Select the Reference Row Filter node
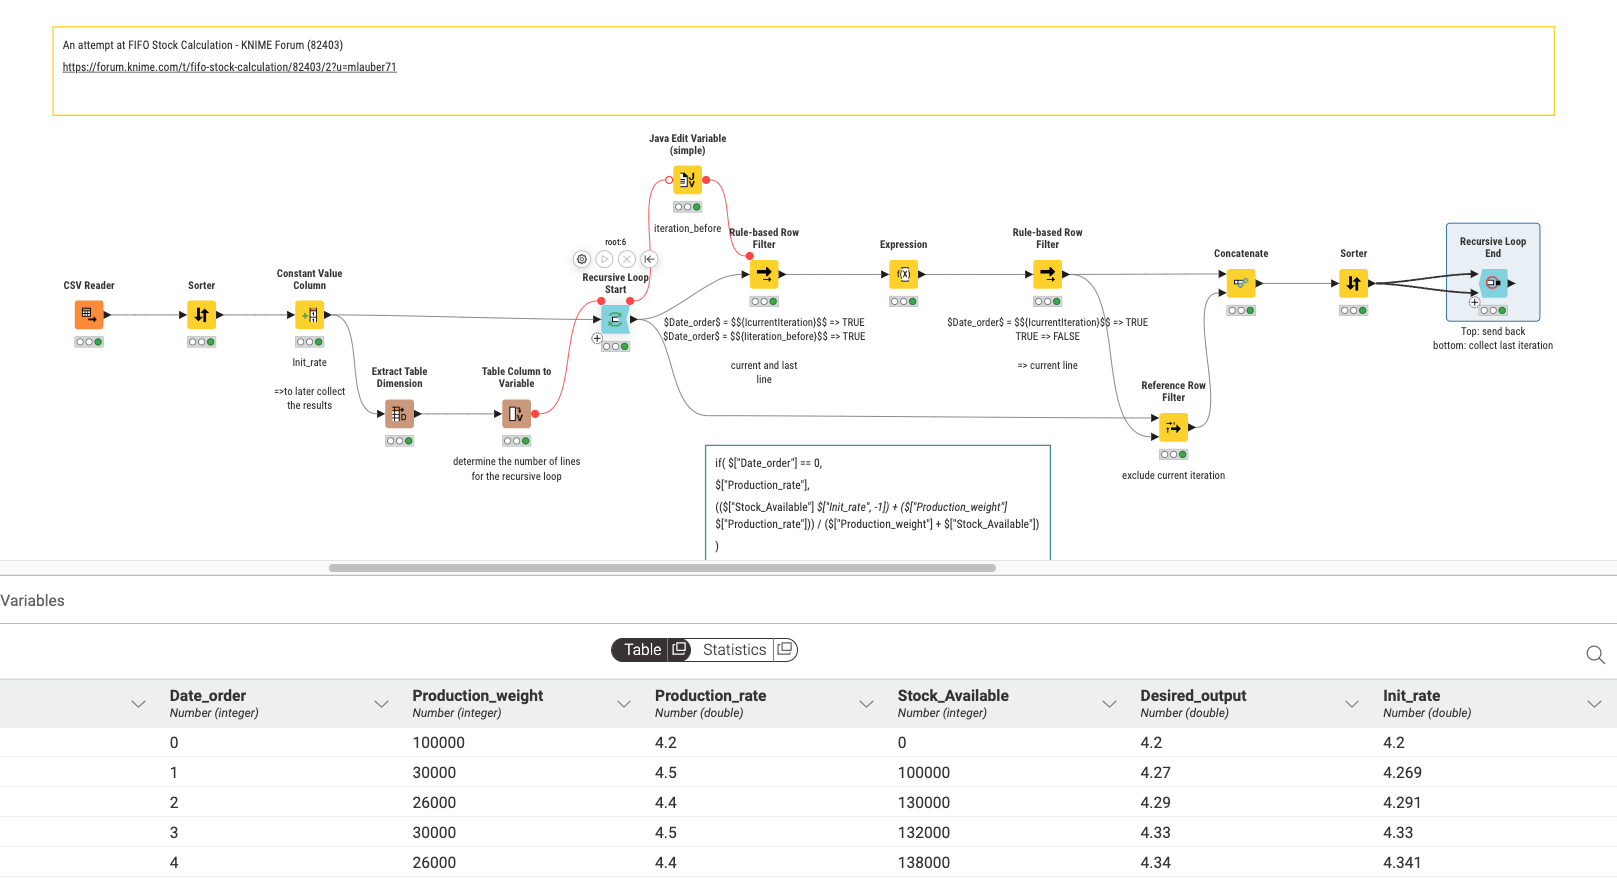This screenshot has height=878, width=1617. tap(1173, 428)
